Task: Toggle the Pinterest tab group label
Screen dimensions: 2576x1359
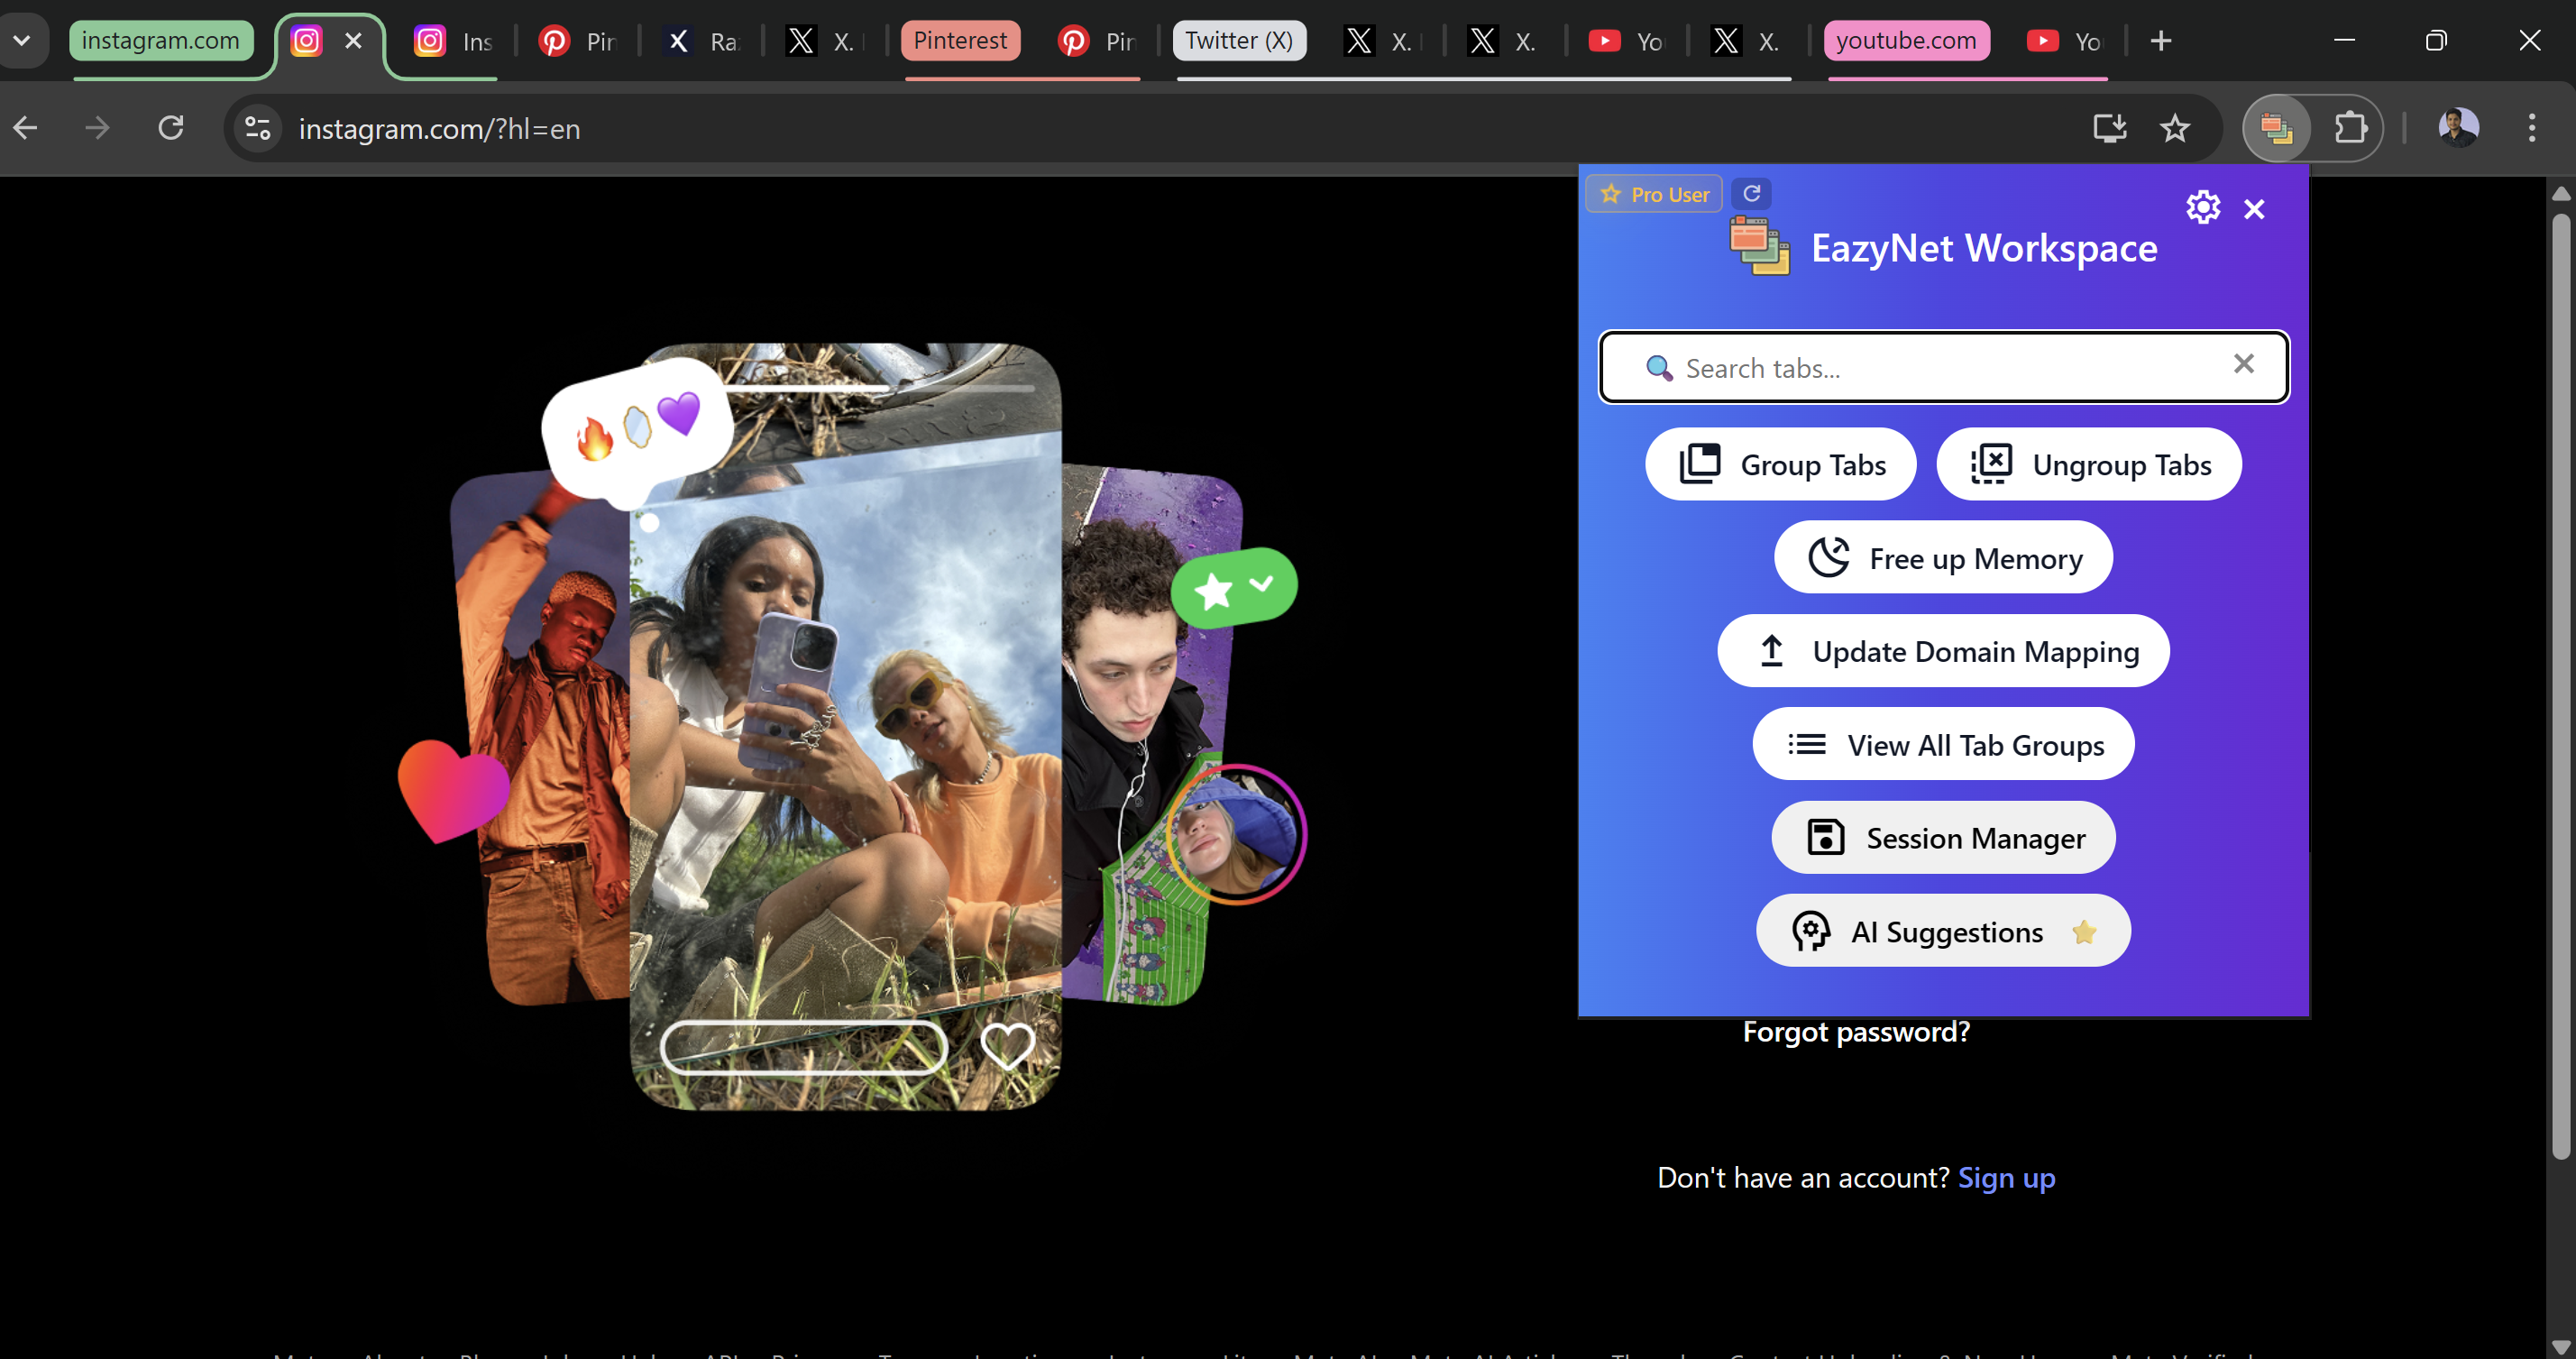Action: (x=959, y=40)
